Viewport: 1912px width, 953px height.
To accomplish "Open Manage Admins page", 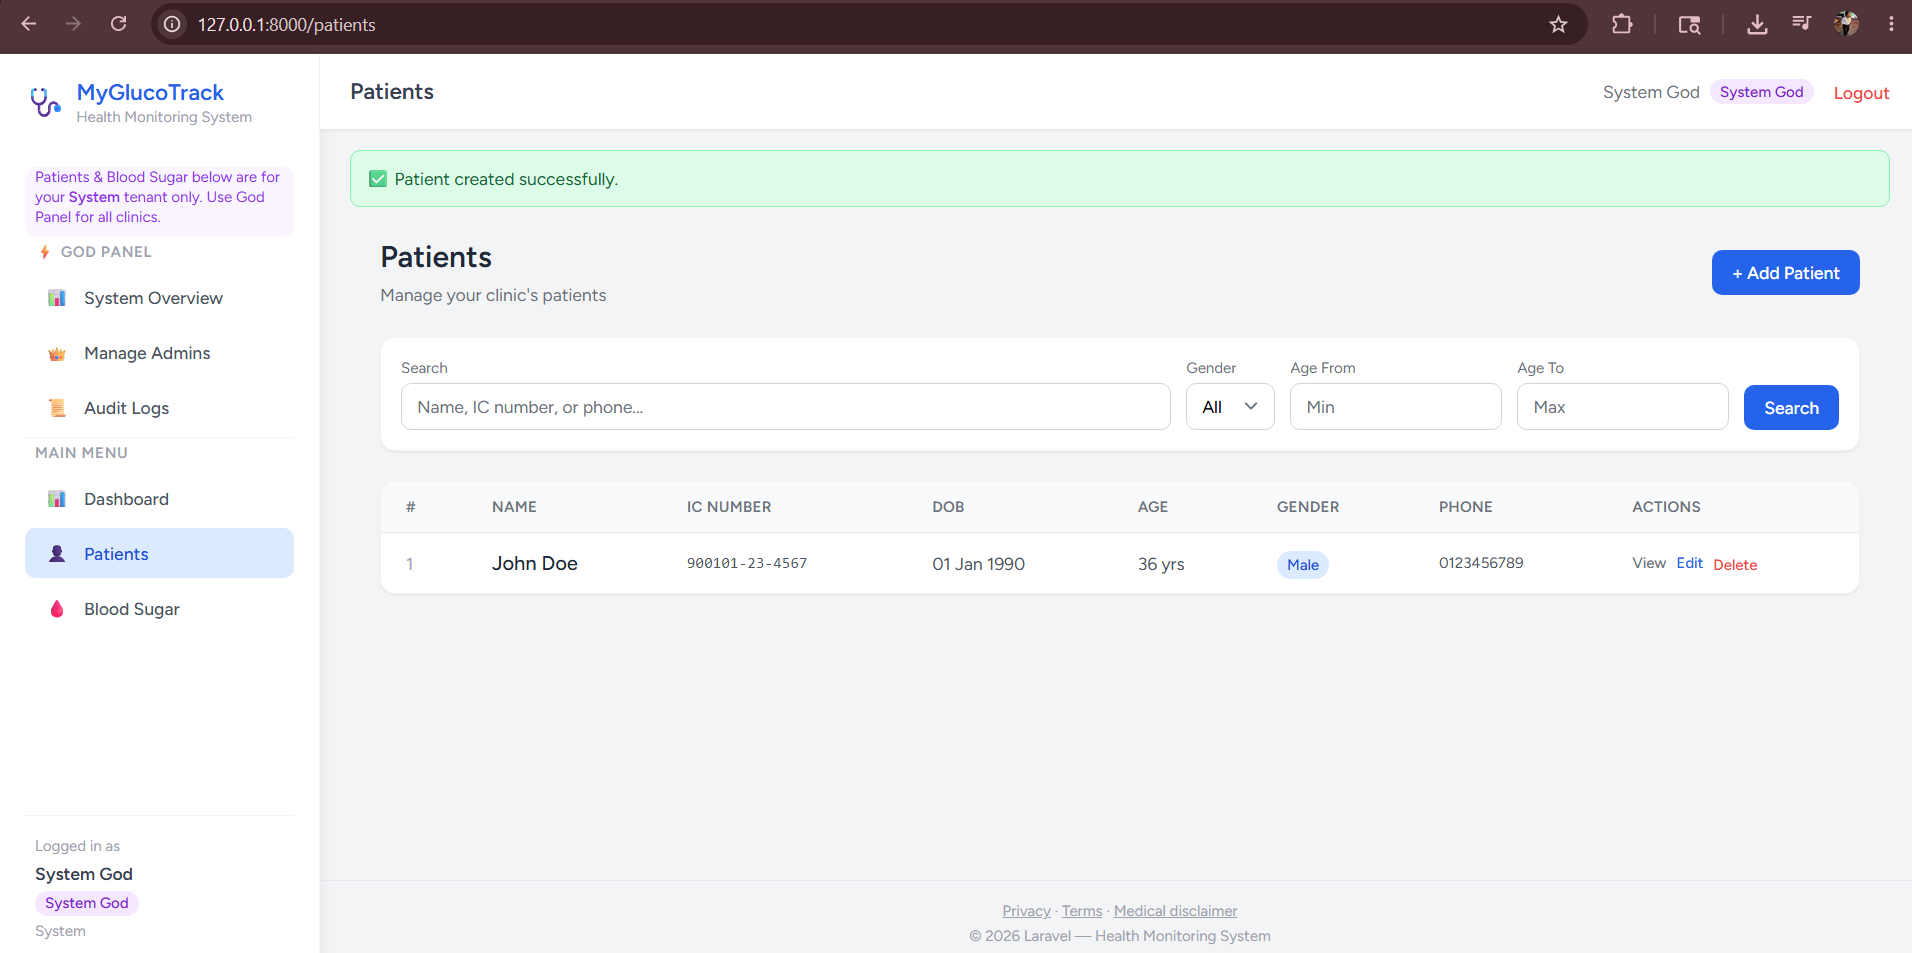I will (x=159, y=353).
